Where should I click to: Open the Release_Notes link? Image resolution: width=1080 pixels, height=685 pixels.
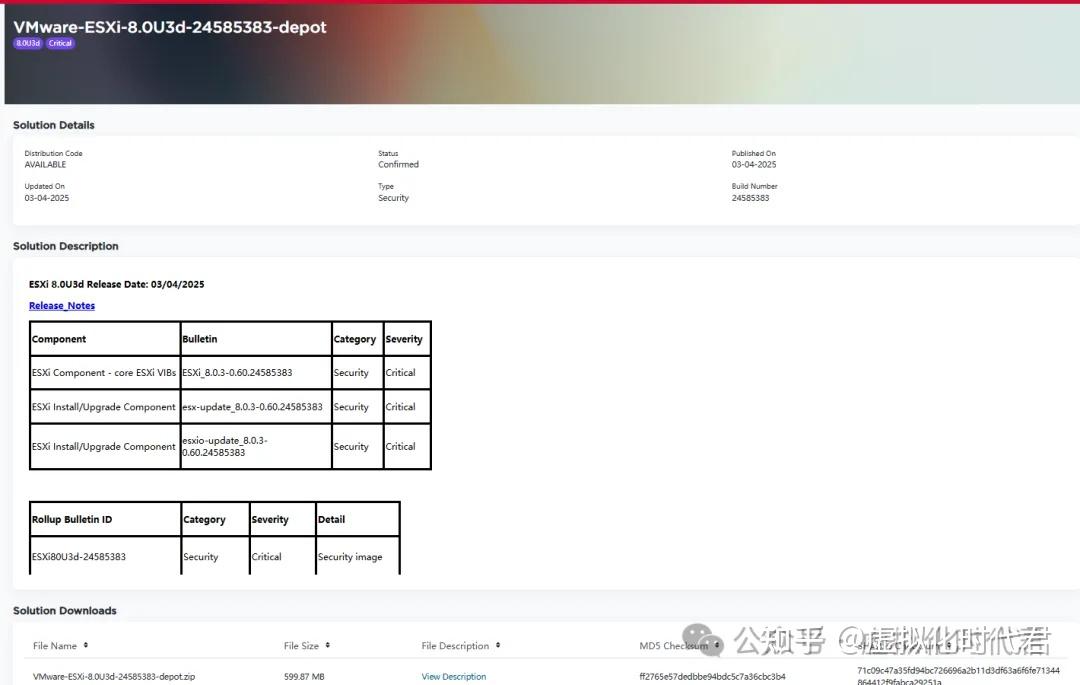point(62,306)
